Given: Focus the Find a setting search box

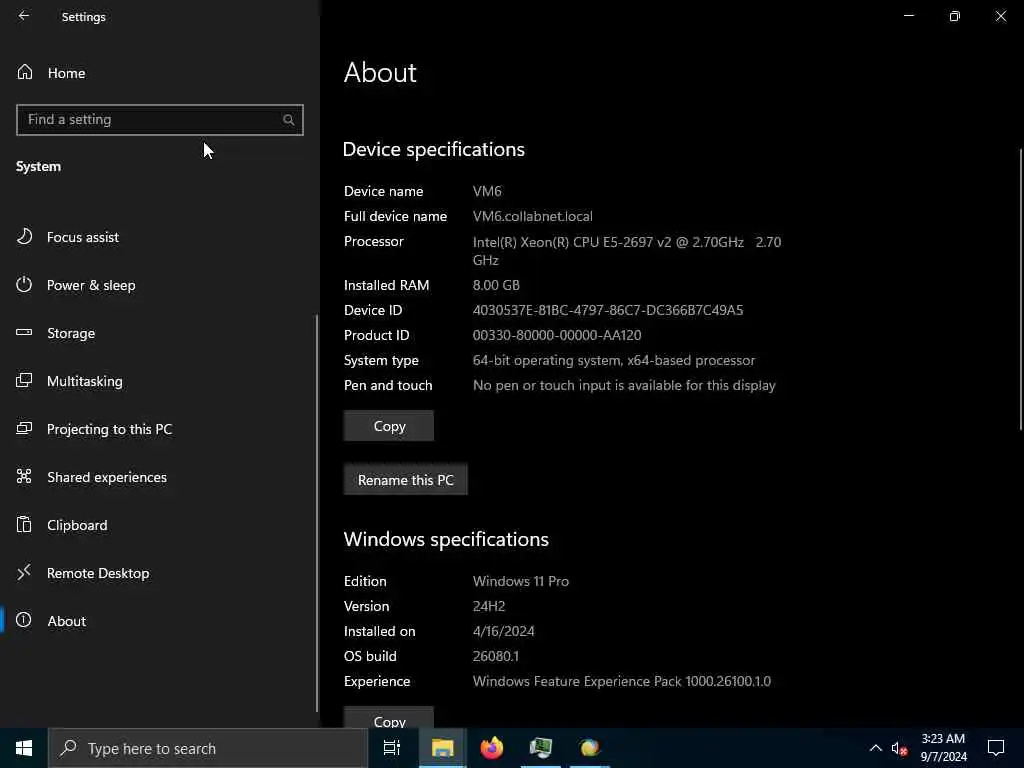Looking at the screenshot, I should click(x=160, y=120).
